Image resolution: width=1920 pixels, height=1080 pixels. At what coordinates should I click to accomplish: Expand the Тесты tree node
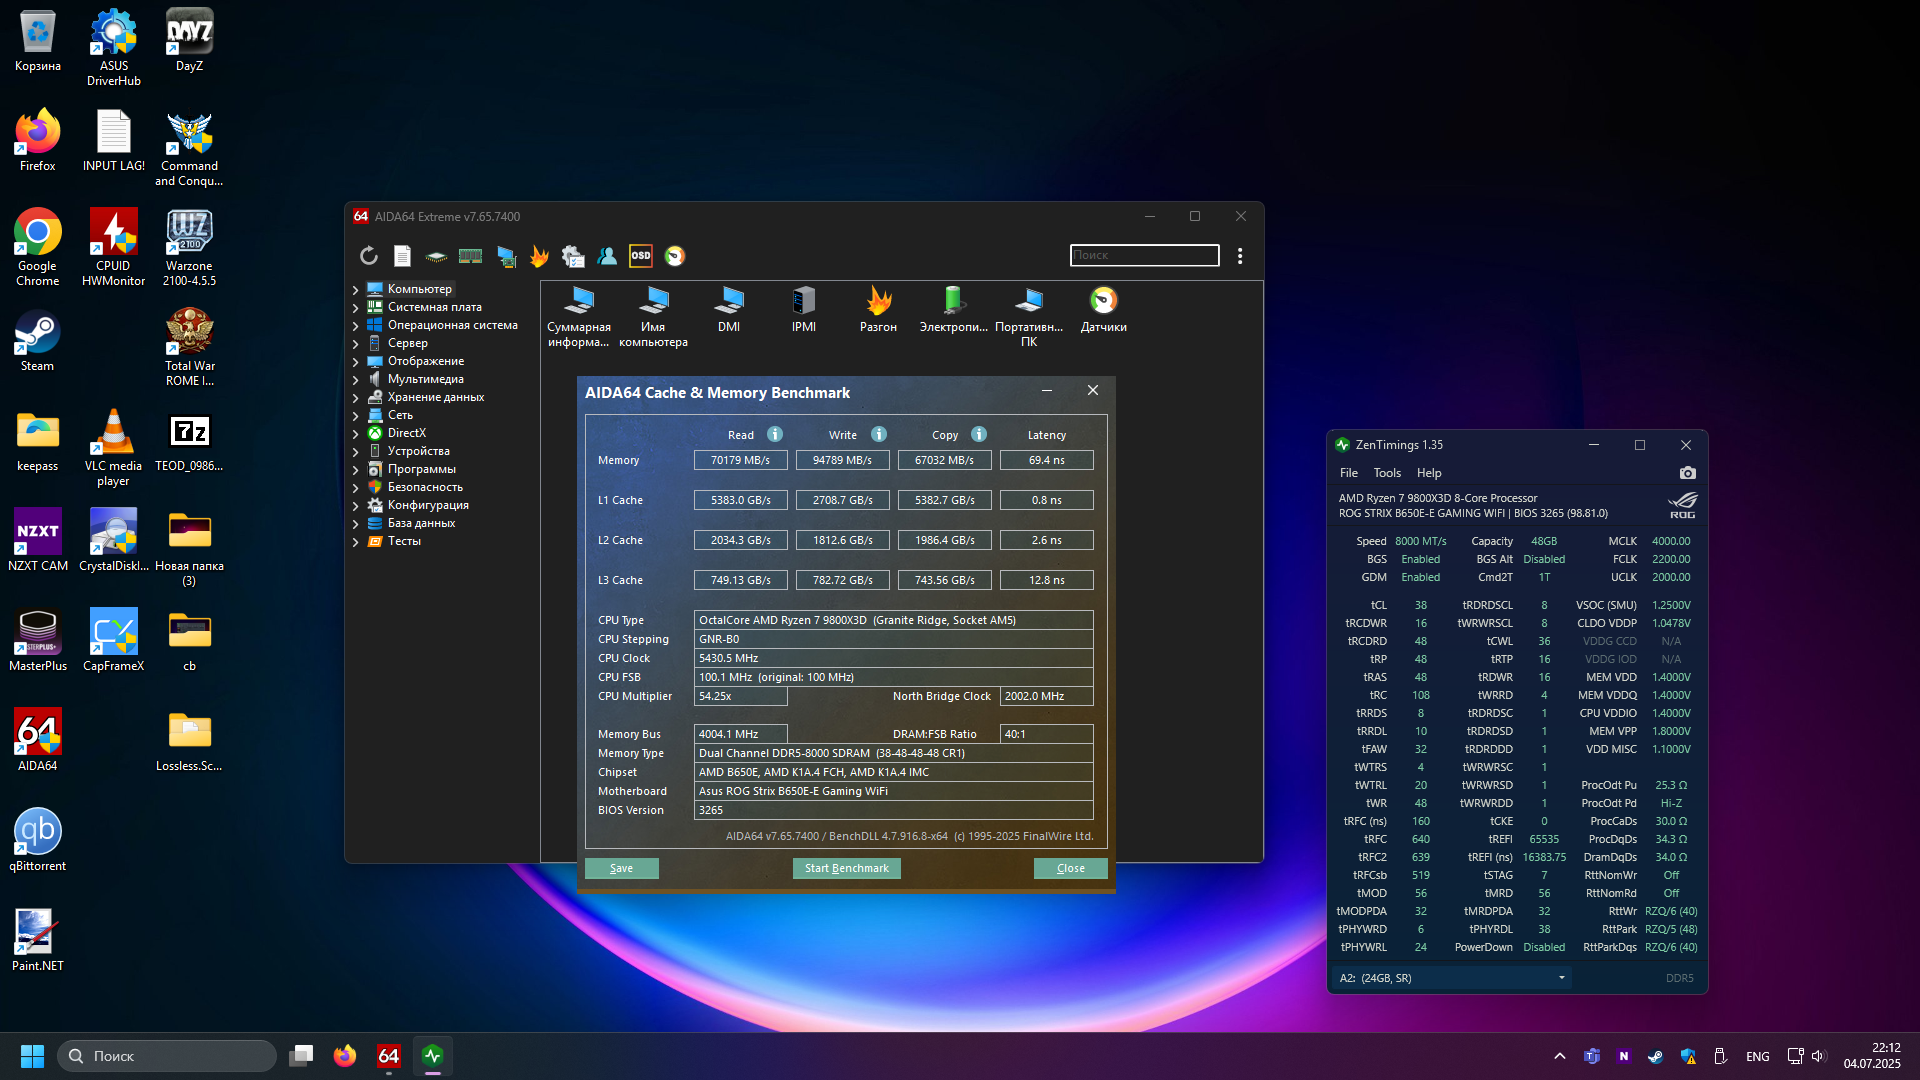pos(355,542)
